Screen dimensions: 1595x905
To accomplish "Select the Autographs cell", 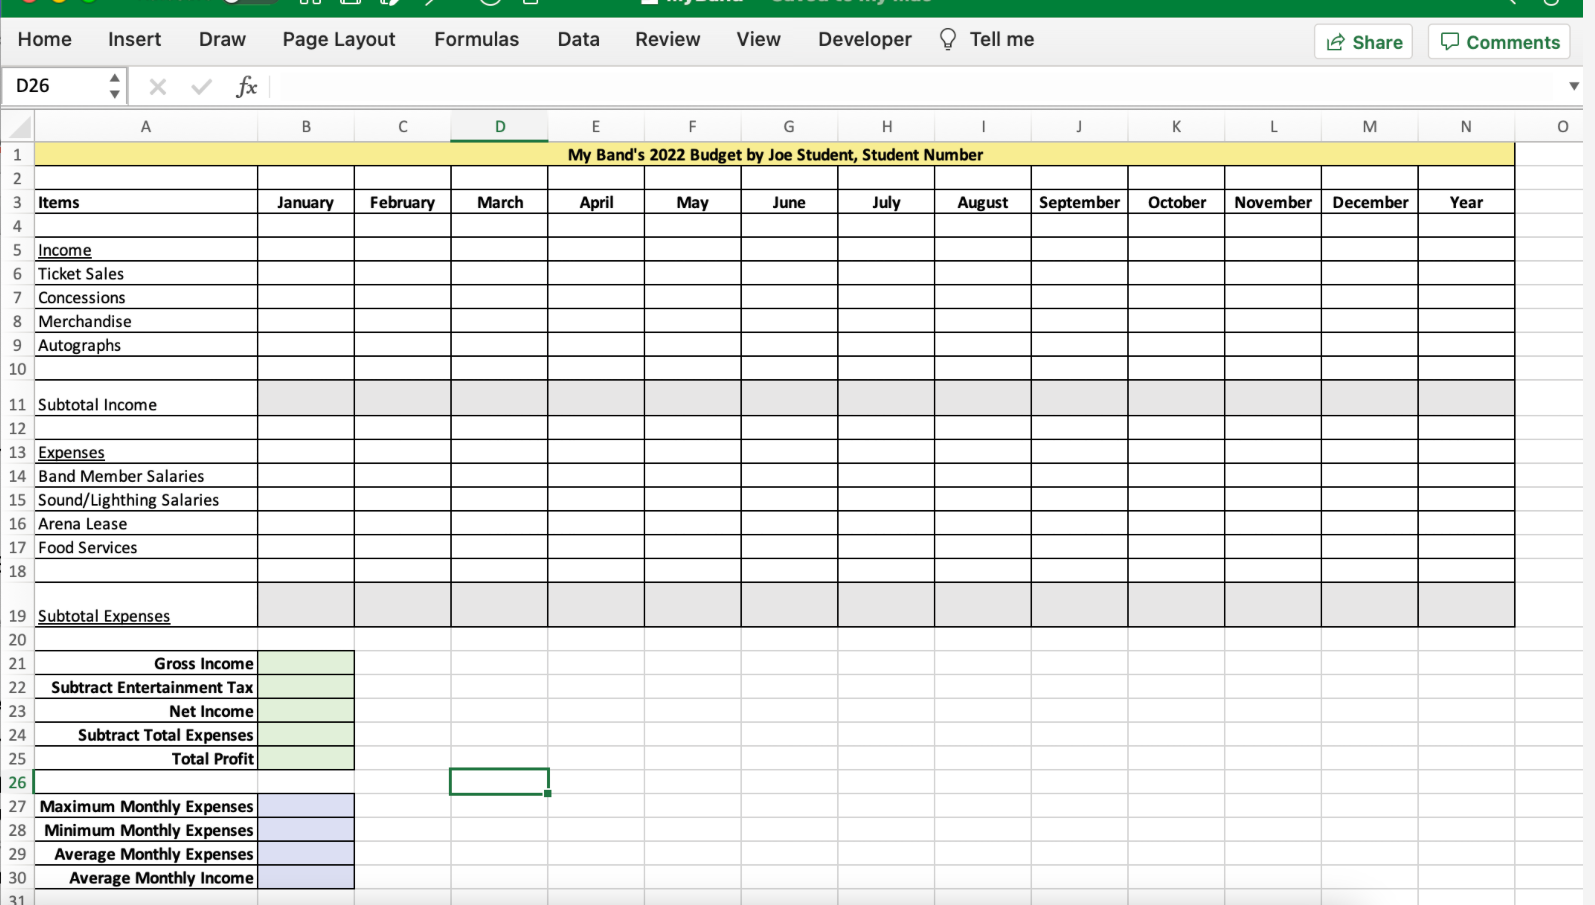I will [x=146, y=345].
